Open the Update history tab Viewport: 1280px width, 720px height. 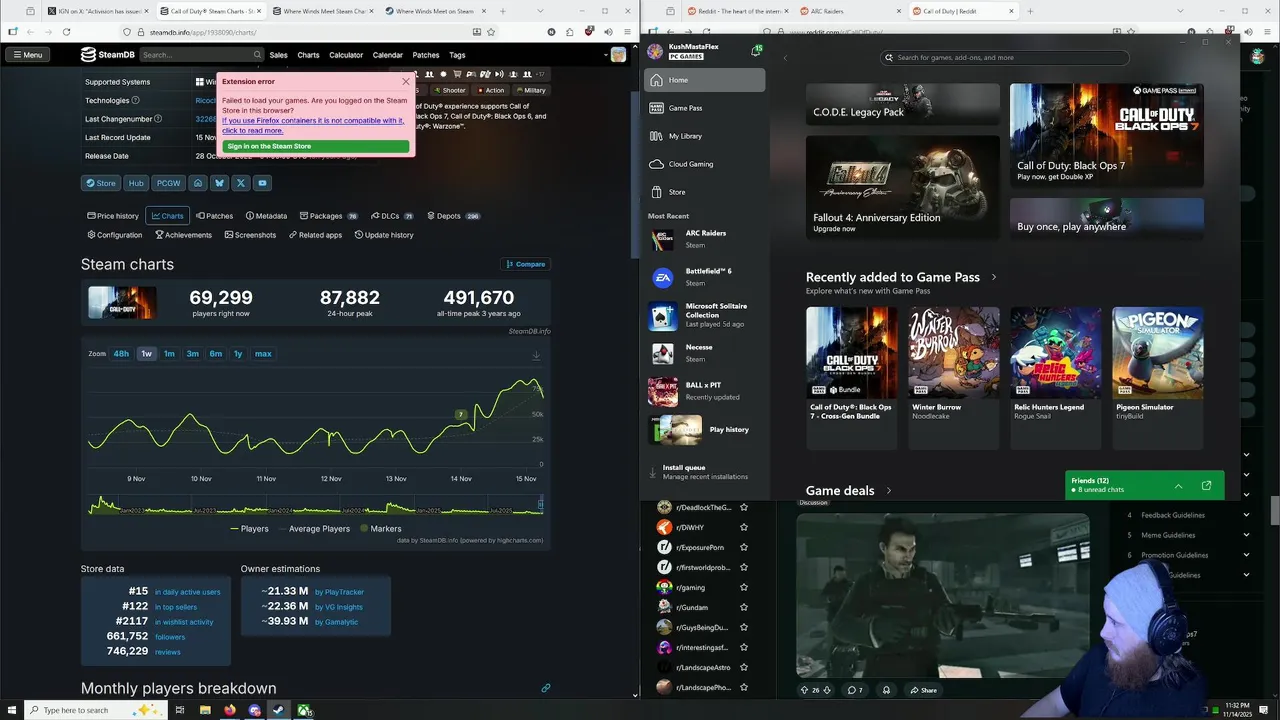pos(384,235)
